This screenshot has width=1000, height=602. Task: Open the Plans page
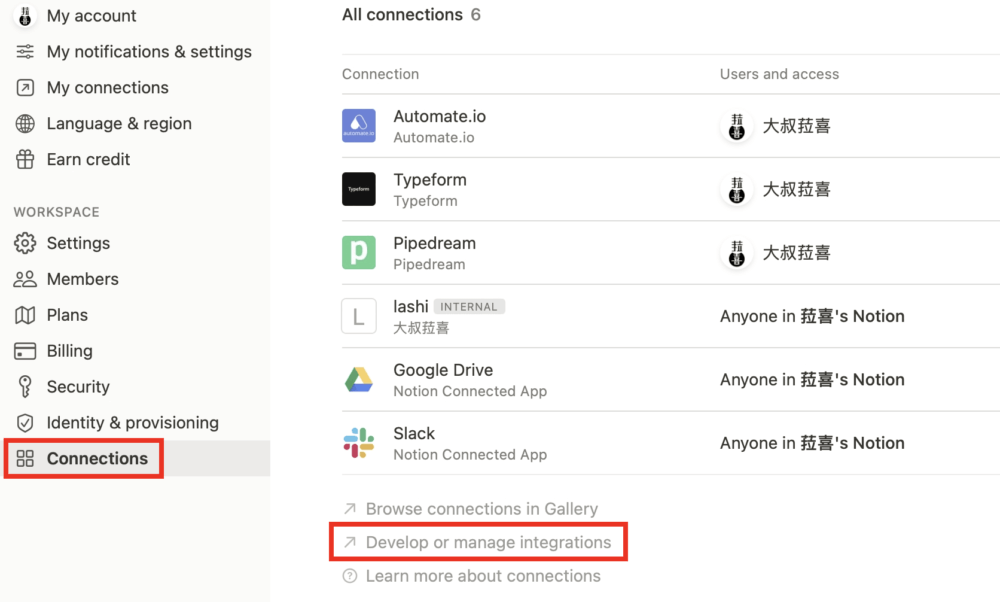[67, 315]
